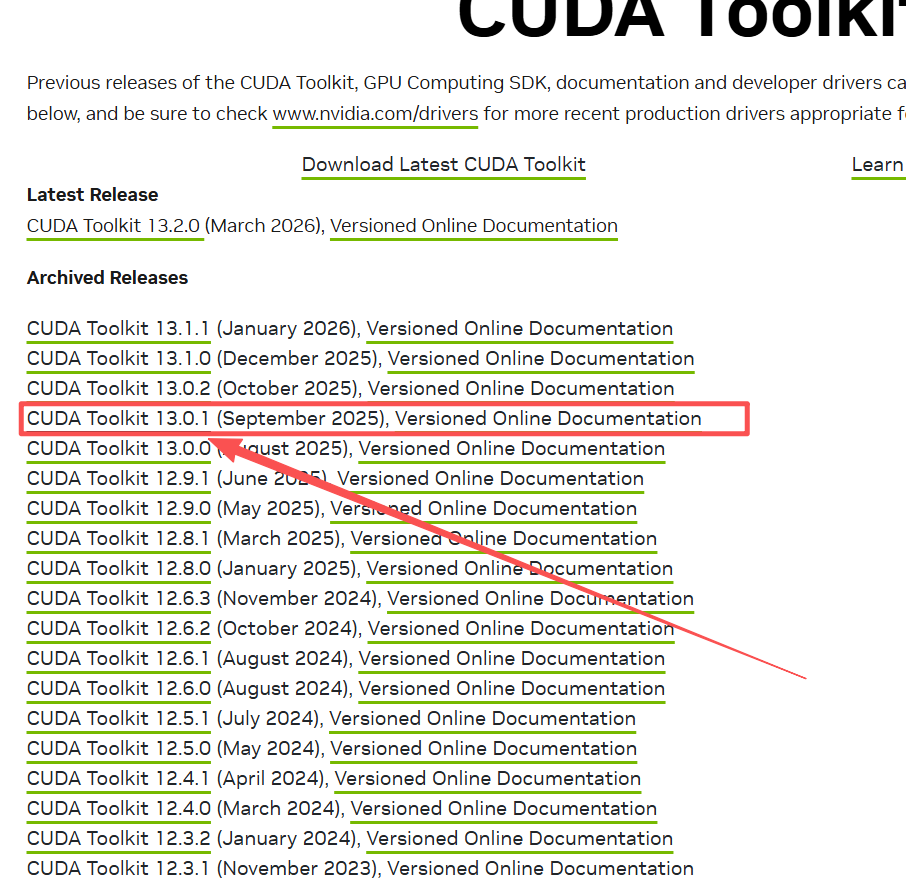This screenshot has height=878, width=906.
Task: Open documentation link for CUDA 12.4.1
Action: click(488, 779)
